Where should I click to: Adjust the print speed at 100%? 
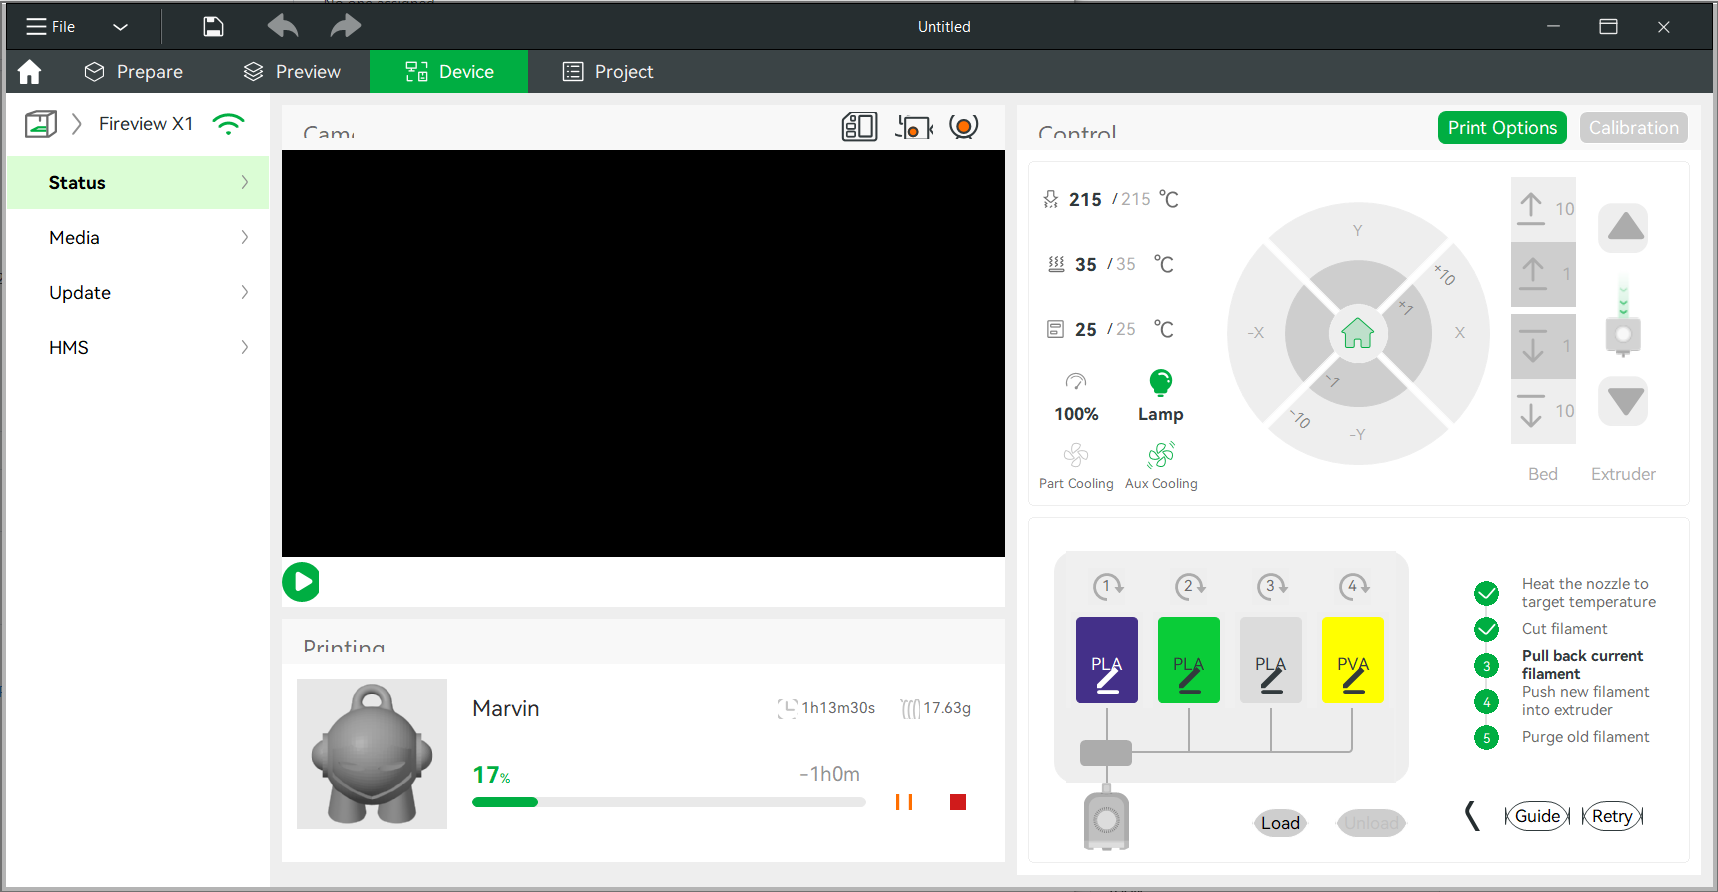tap(1076, 397)
